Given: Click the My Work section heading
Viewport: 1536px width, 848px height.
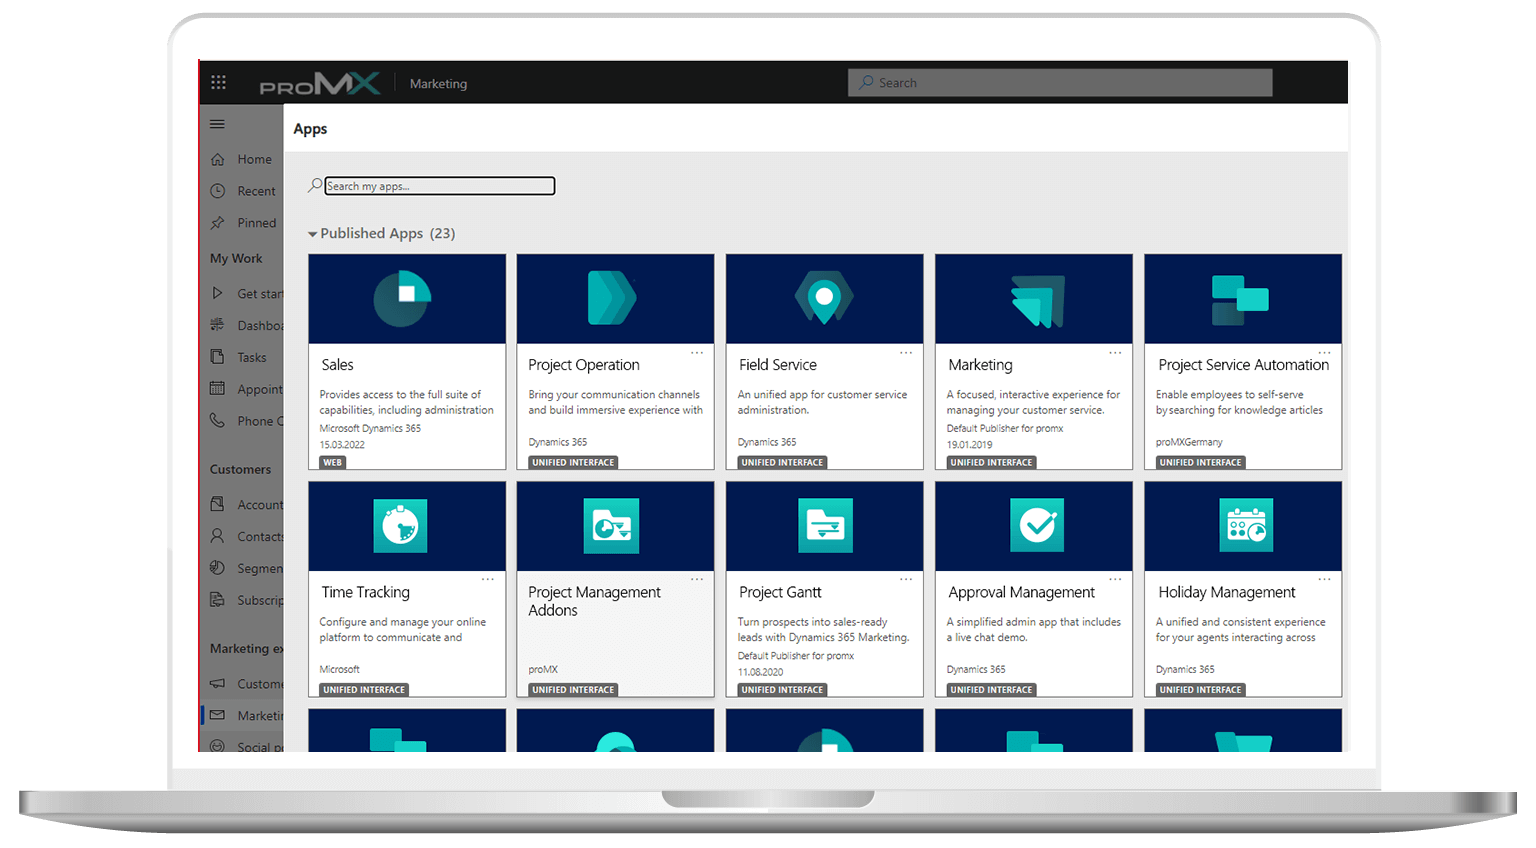Looking at the screenshot, I should (x=236, y=258).
